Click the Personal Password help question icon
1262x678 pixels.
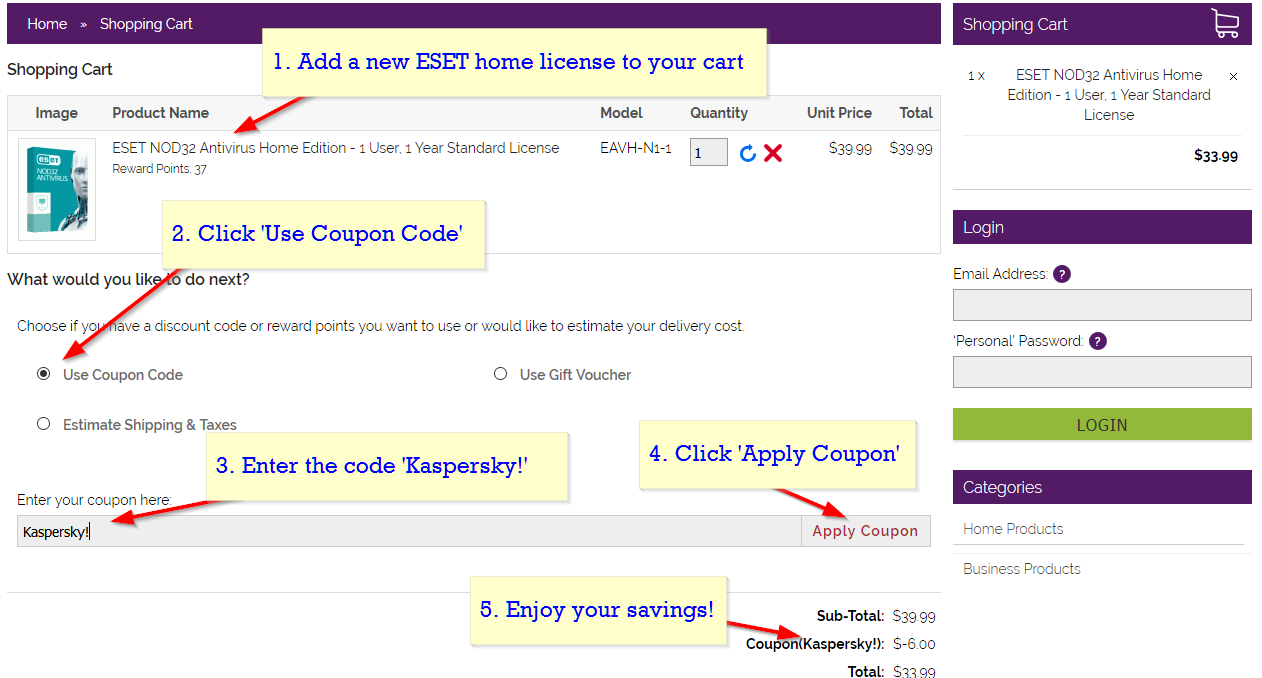click(1098, 341)
